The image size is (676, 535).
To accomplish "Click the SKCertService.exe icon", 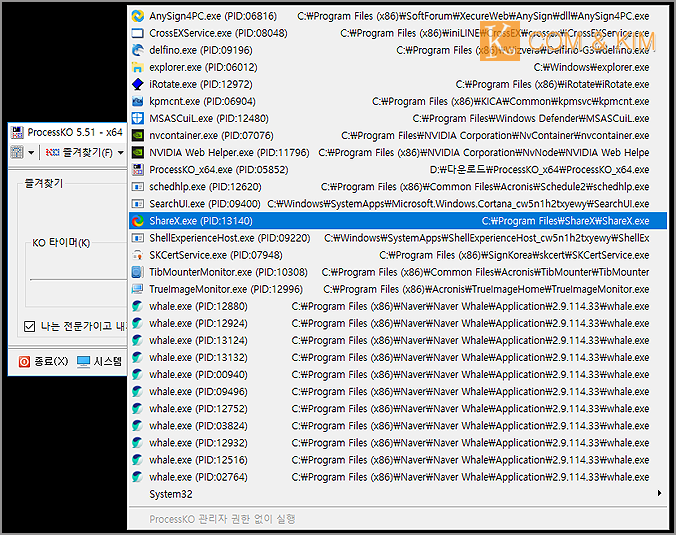I will 138,255.
